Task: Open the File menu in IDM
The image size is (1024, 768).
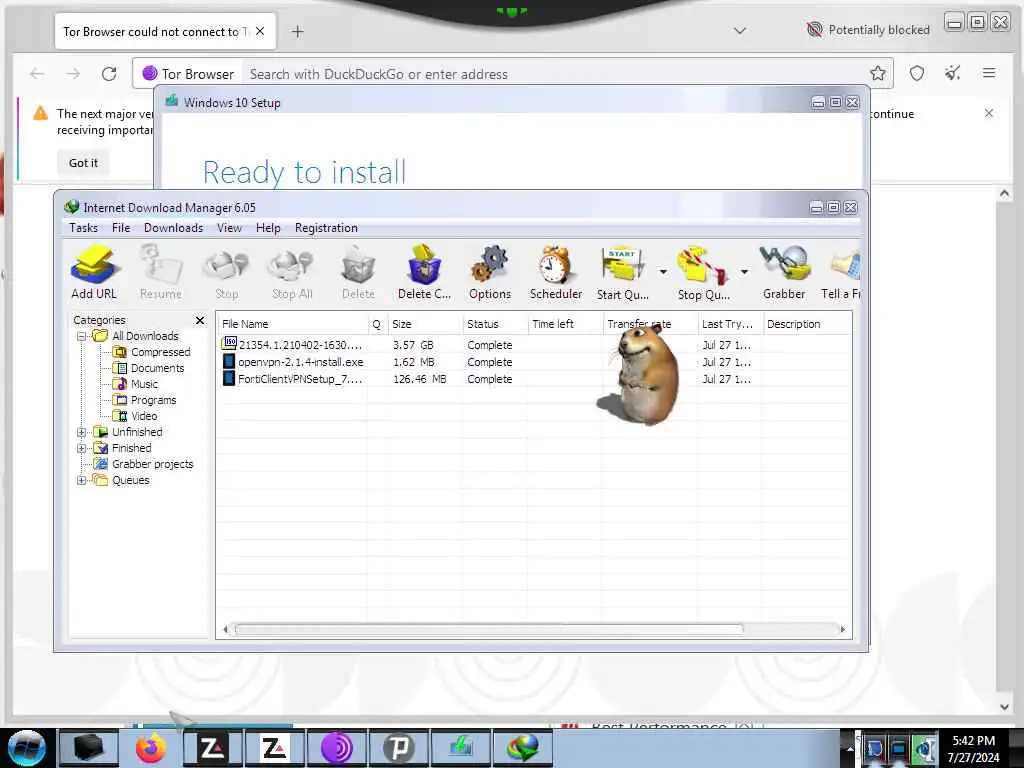Action: pyautogui.click(x=121, y=228)
